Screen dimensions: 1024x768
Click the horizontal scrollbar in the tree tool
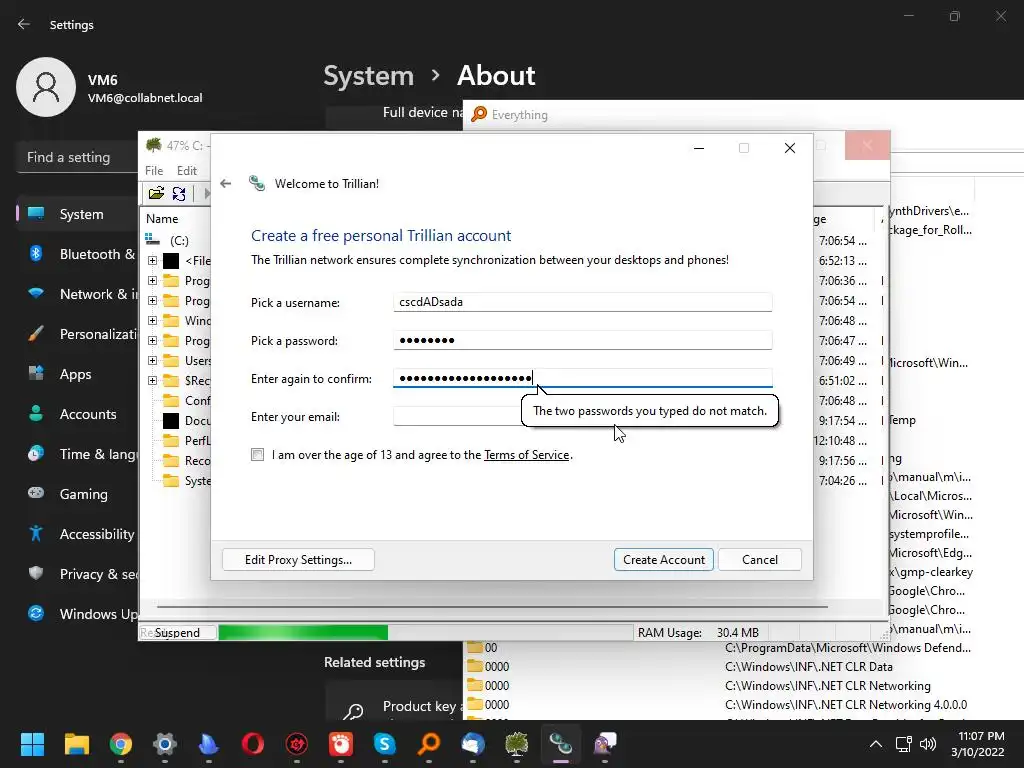492,607
